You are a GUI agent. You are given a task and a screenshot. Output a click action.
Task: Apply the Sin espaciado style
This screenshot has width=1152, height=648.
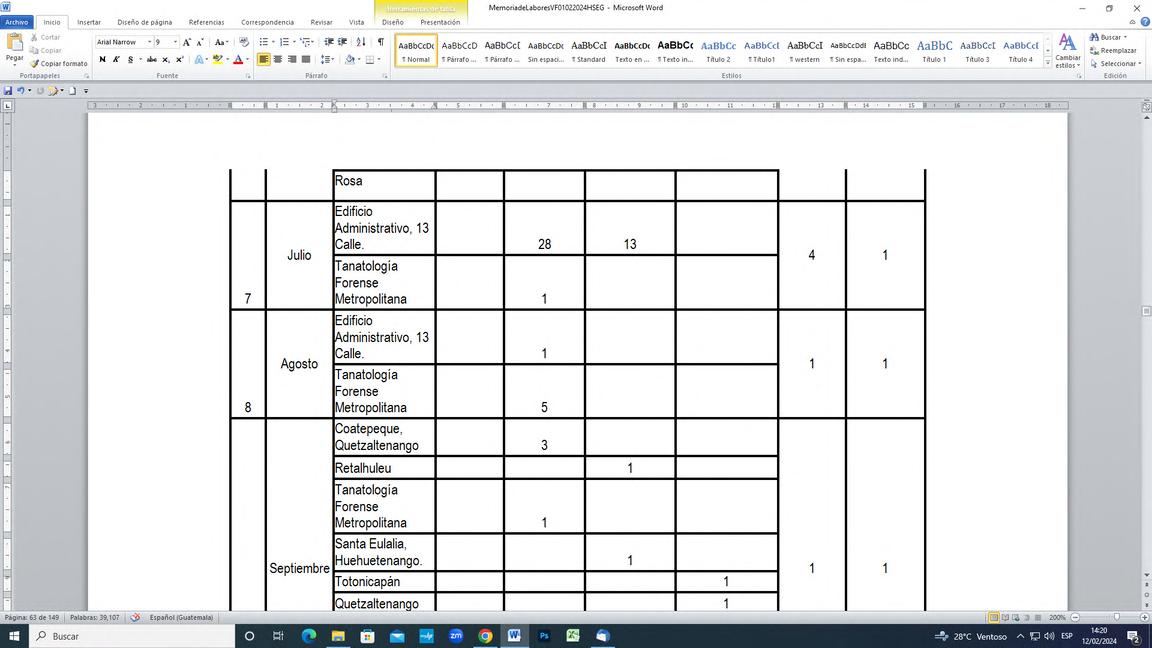546,51
